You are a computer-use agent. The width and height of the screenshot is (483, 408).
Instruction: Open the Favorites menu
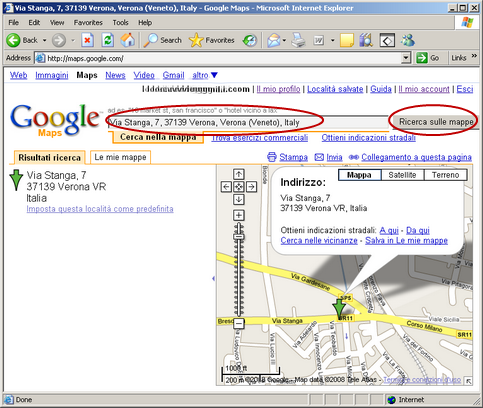pos(88,23)
